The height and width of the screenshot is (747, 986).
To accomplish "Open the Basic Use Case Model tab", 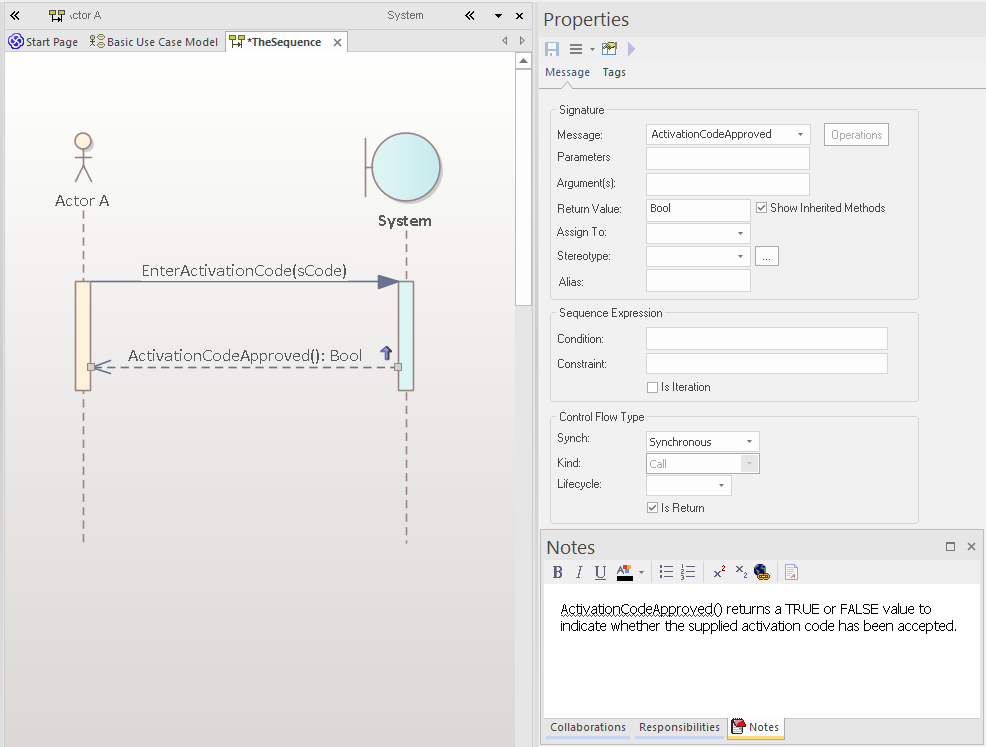I will coord(154,42).
